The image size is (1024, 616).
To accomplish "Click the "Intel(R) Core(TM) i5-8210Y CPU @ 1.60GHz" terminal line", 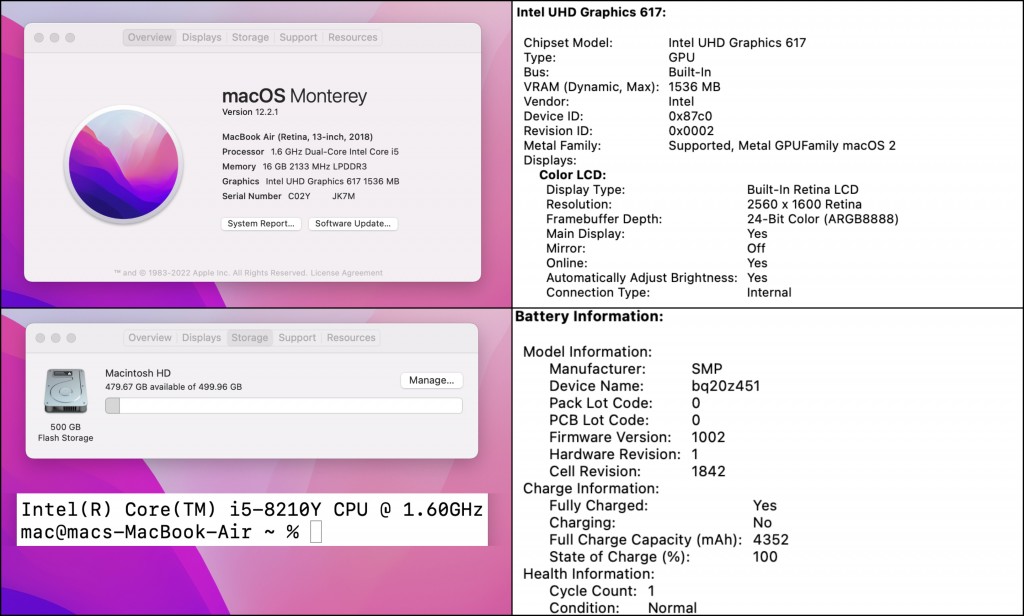I will [x=252, y=509].
